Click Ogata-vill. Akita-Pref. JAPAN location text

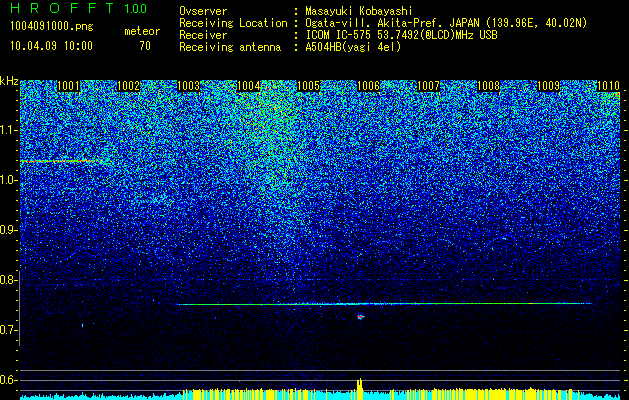446,23
